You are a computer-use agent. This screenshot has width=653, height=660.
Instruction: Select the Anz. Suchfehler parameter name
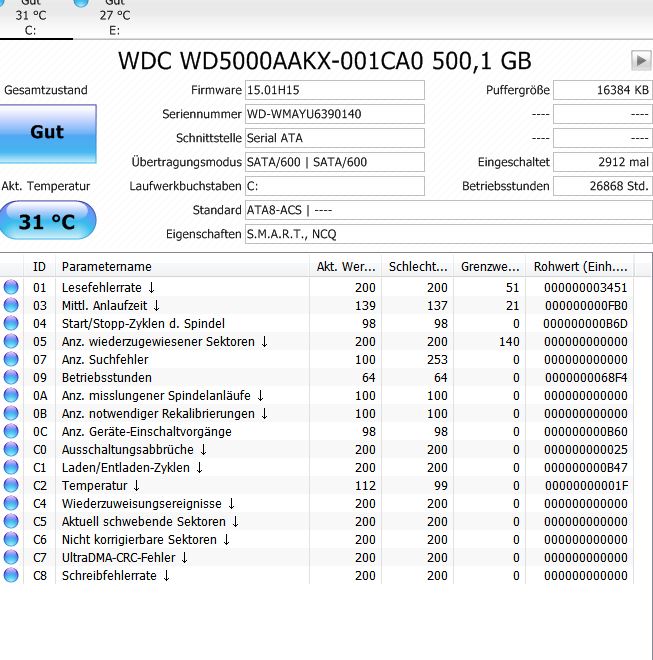[105, 359]
